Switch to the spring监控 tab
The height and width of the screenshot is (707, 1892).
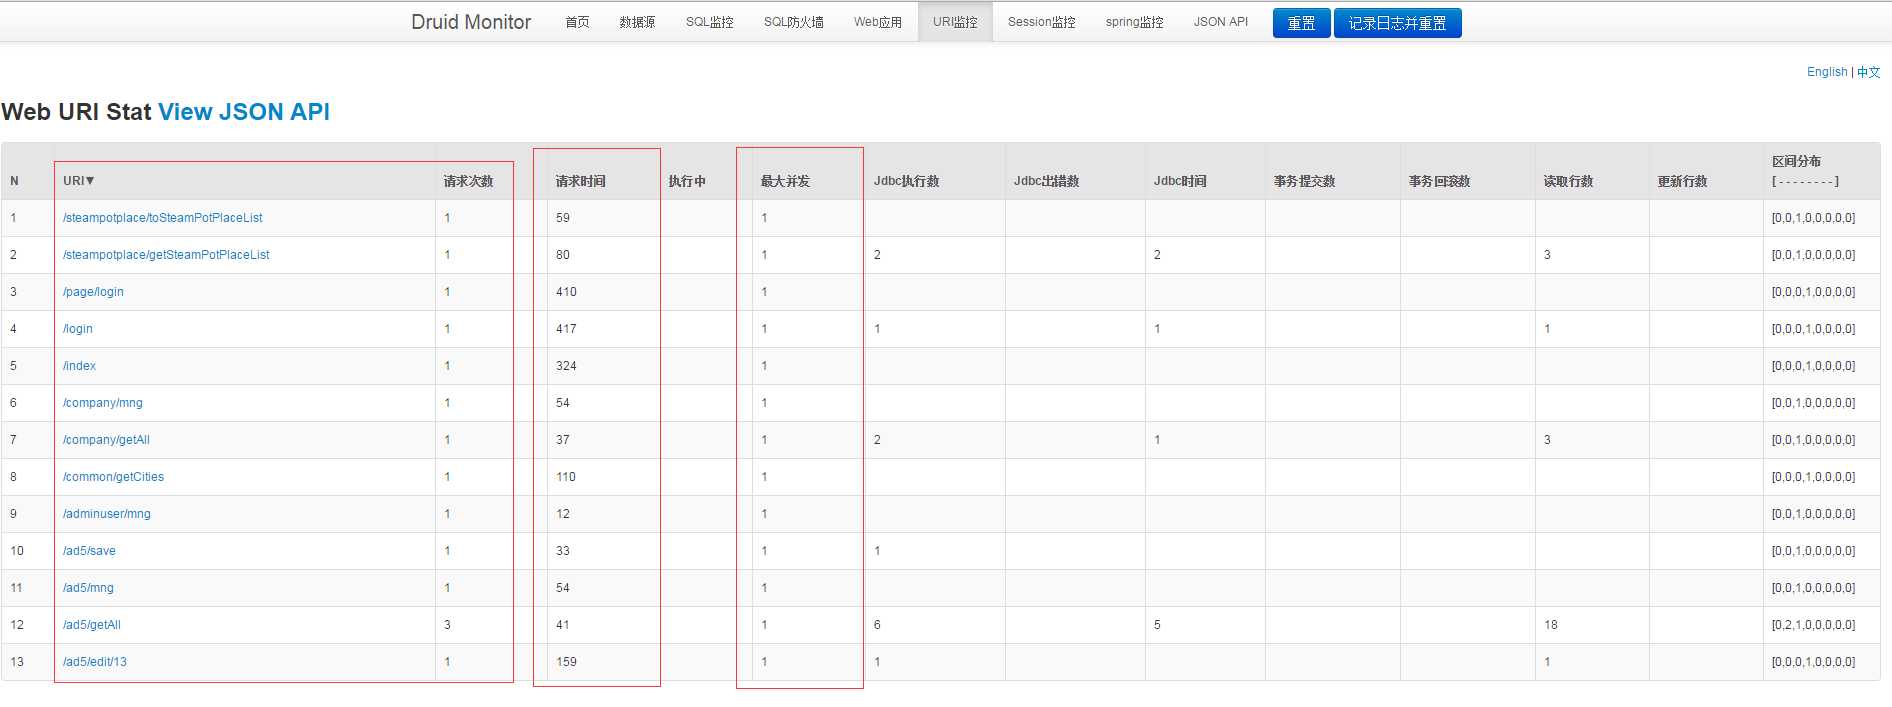pyautogui.click(x=1135, y=22)
